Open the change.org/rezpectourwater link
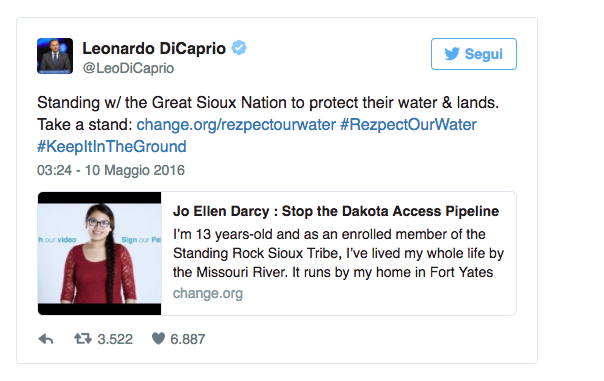This screenshot has width=604, height=381. coord(236,125)
